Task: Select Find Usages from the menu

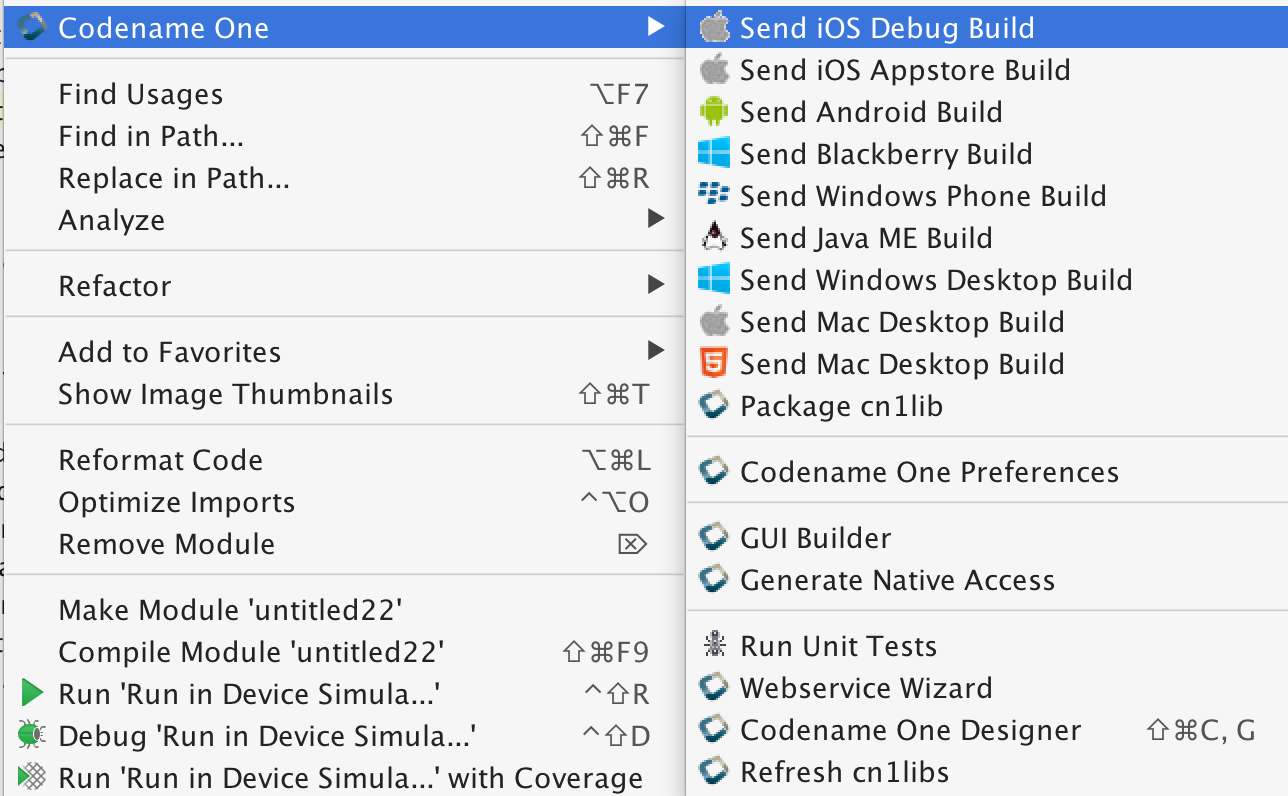Action: pos(140,94)
